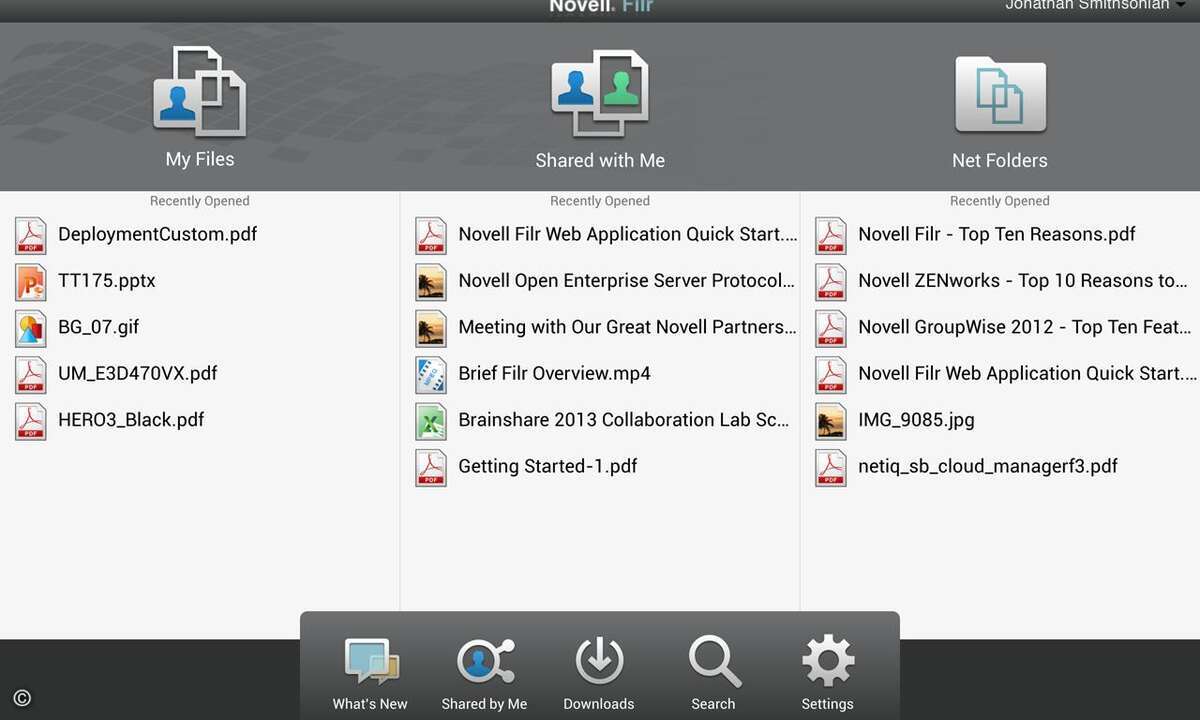Screen dimensions: 1200x720
Task: Open the Shared with Me icon
Action: [600, 93]
